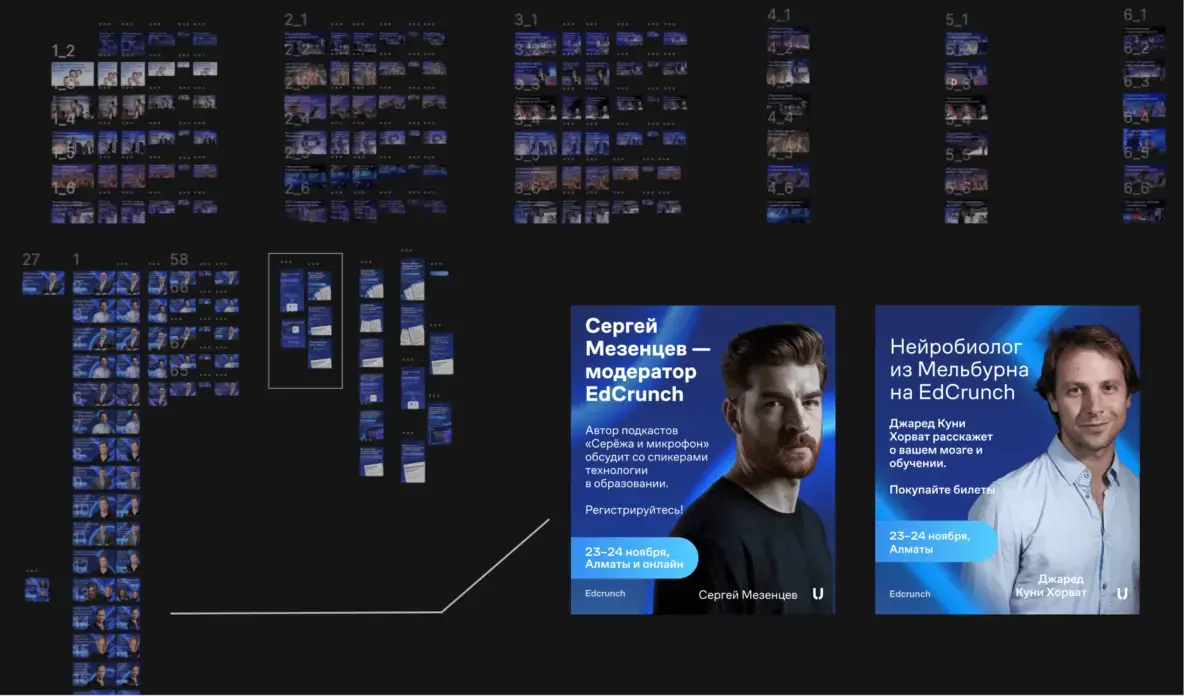Click the '23–24 ноября, Алматы' pill
This screenshot has width=1184, height=696.
[936, 542]
